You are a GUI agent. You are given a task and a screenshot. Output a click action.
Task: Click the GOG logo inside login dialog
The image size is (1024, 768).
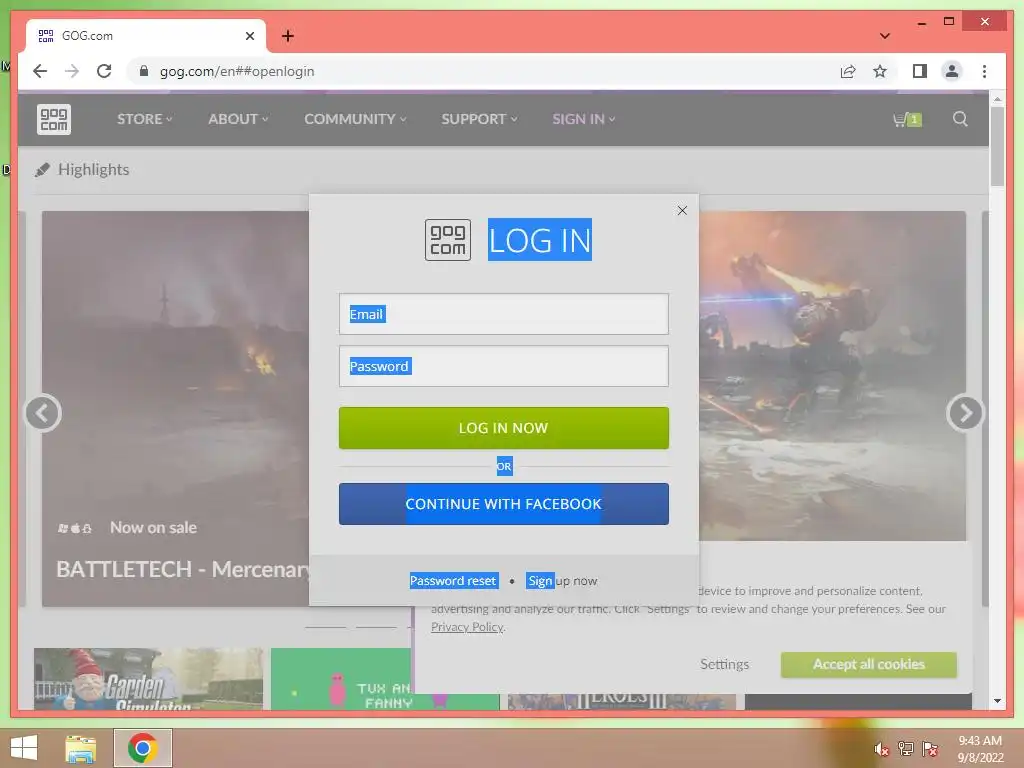click(447, 240)
